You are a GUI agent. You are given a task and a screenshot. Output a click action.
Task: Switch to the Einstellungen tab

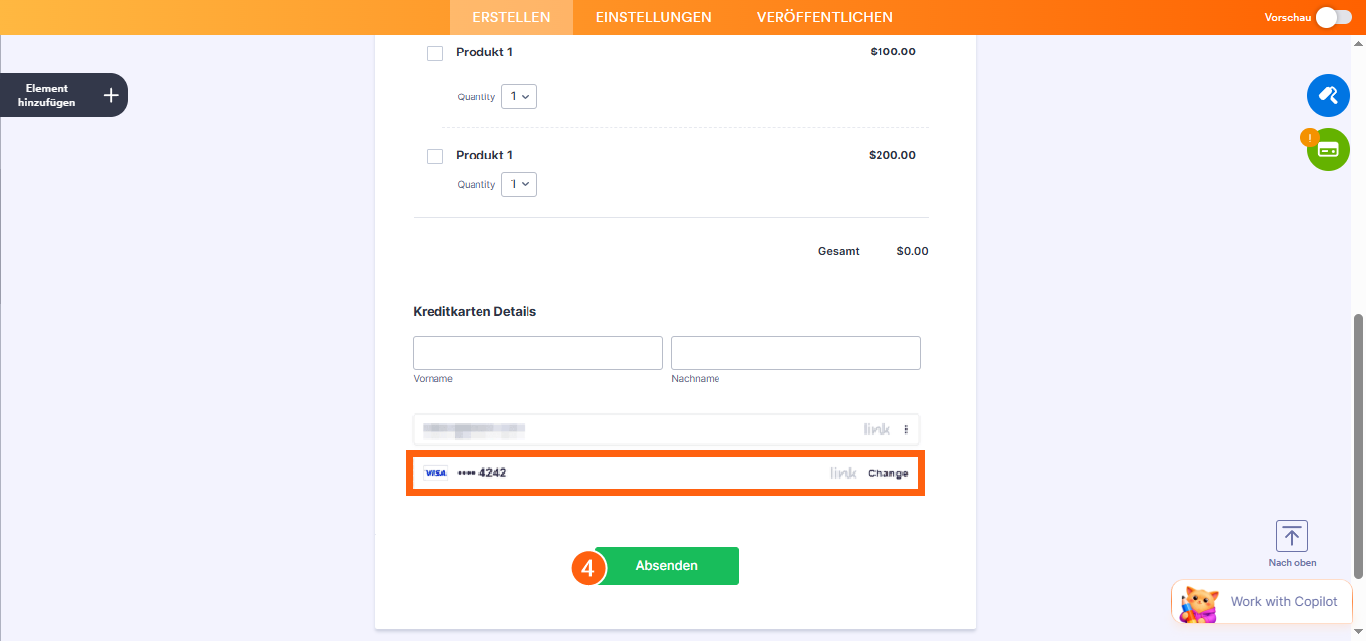tap(653, 17)
